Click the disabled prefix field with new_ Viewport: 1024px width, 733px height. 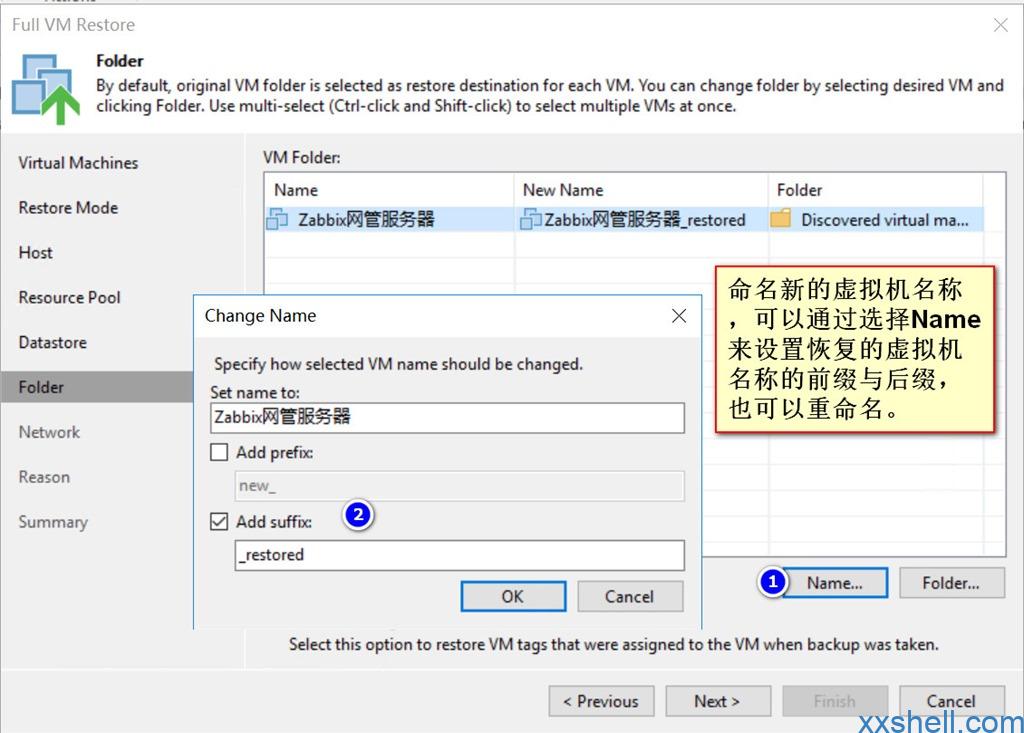coord(460,486)
